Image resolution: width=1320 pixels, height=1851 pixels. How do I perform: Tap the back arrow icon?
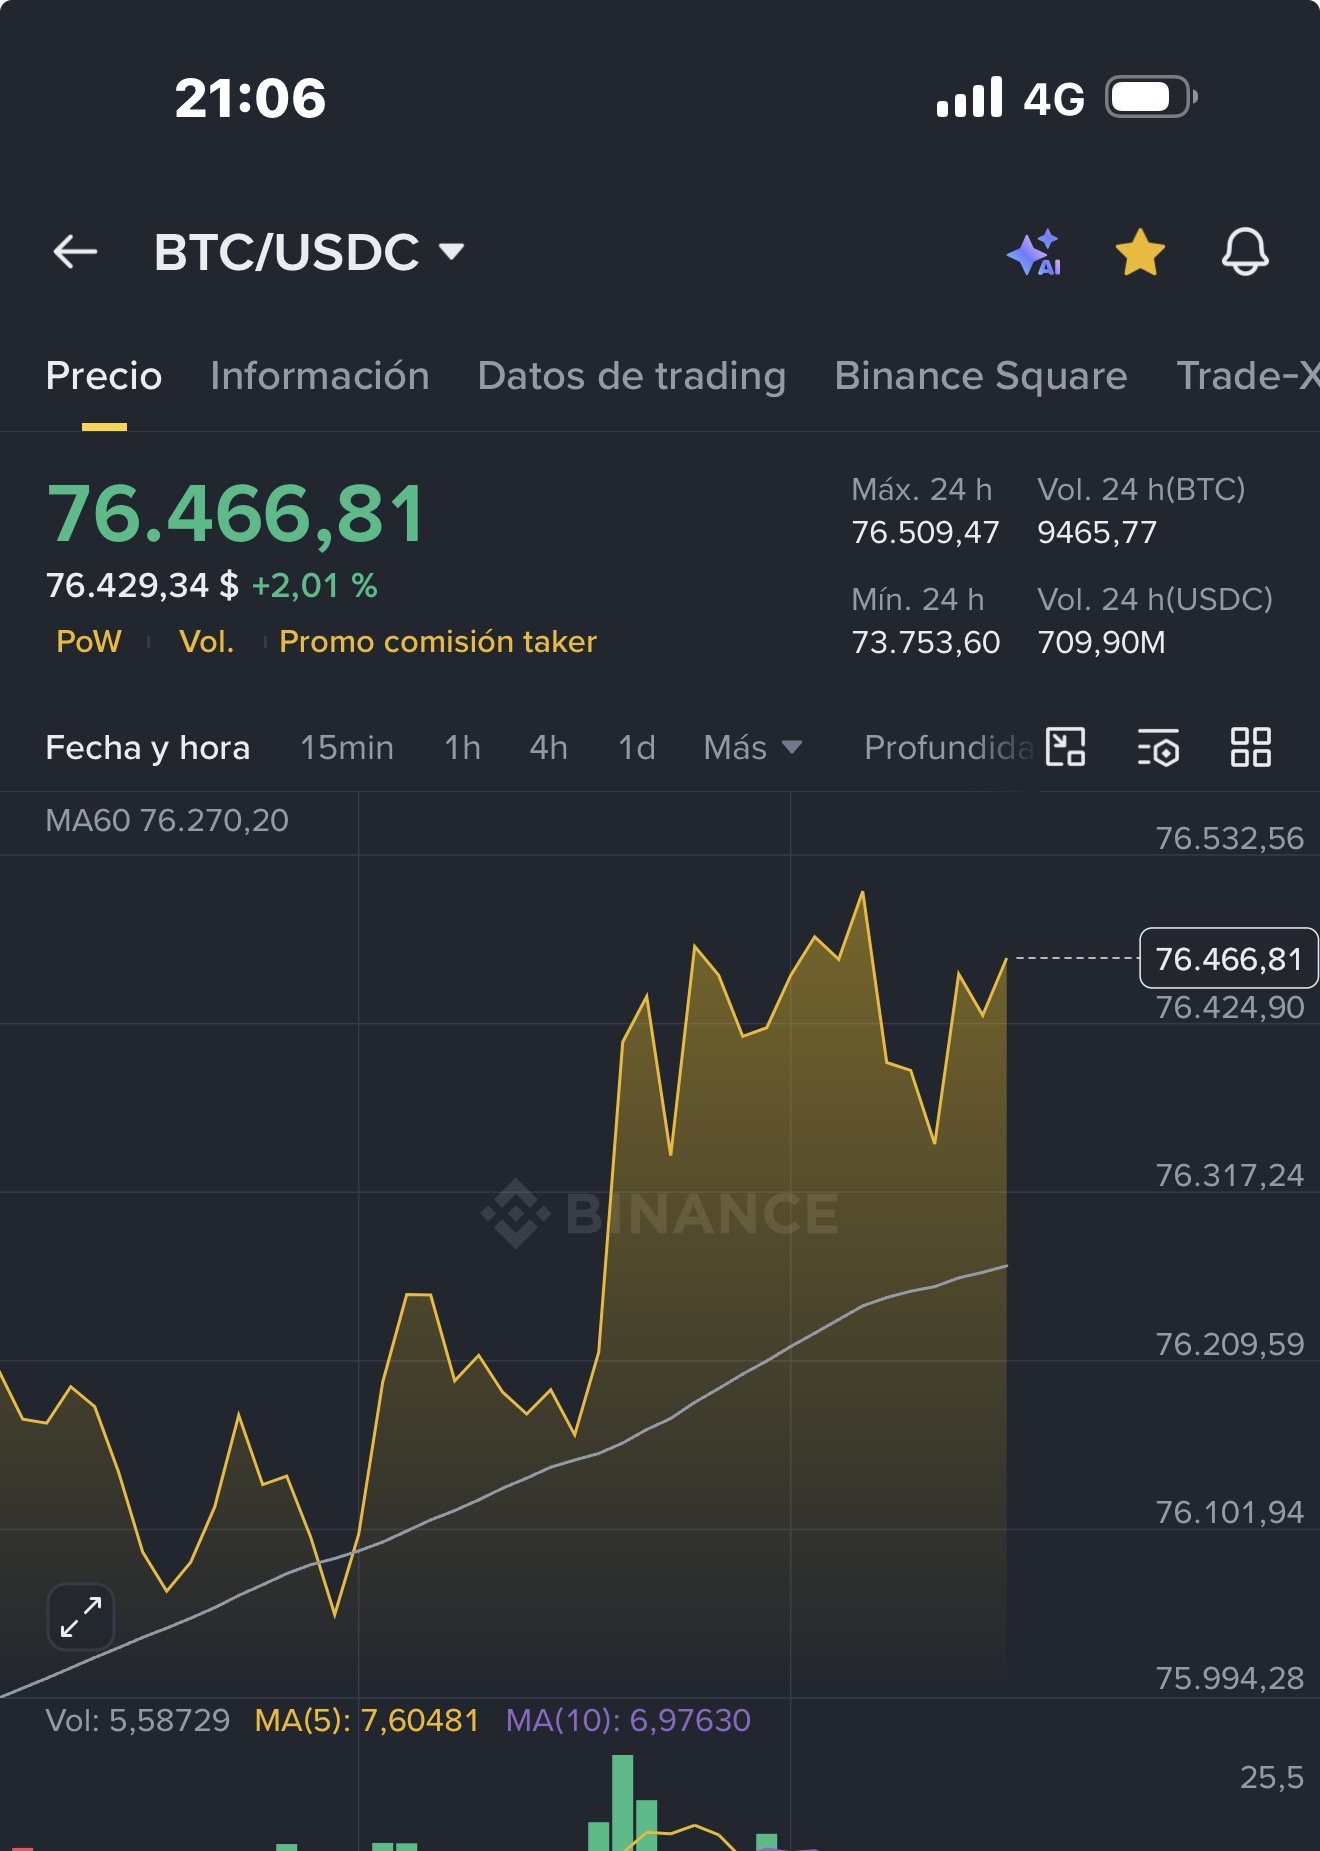pyautogui.click(x=75, y=252)
